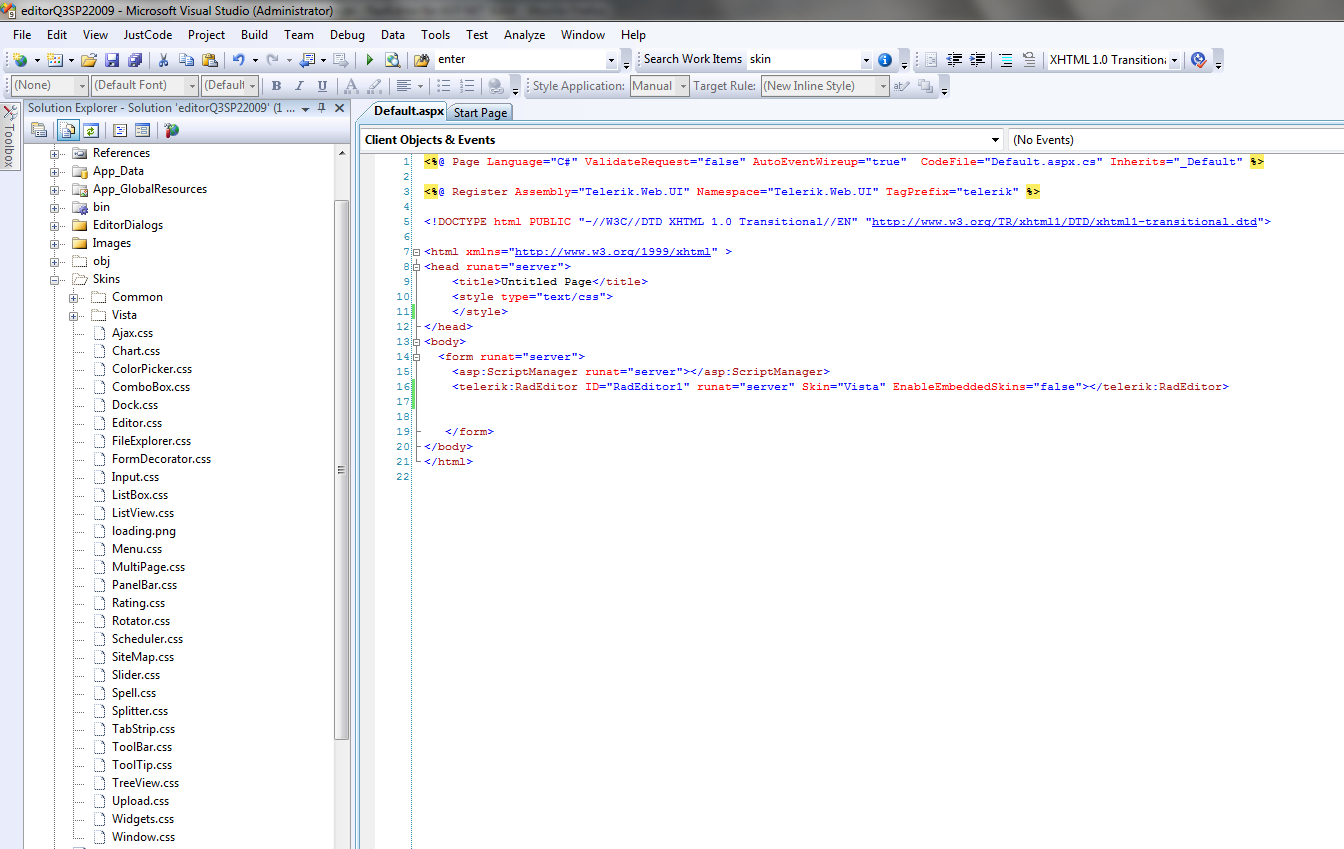Click the Undo arrow icon
Viewport: 1344px width, 849px height.
(x=238, y=60)
